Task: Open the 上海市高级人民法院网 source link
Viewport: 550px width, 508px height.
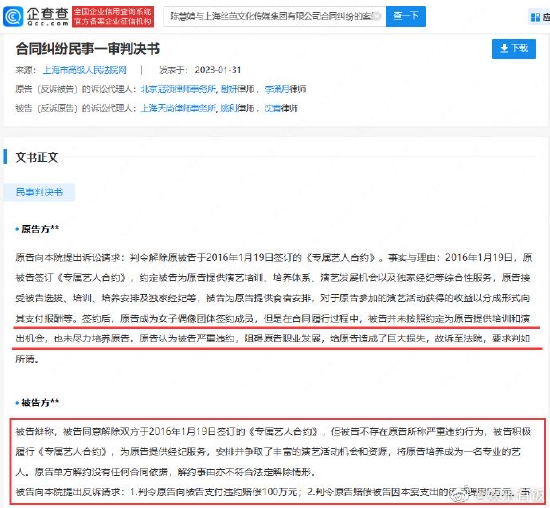Action: click(x=85, y=70)
